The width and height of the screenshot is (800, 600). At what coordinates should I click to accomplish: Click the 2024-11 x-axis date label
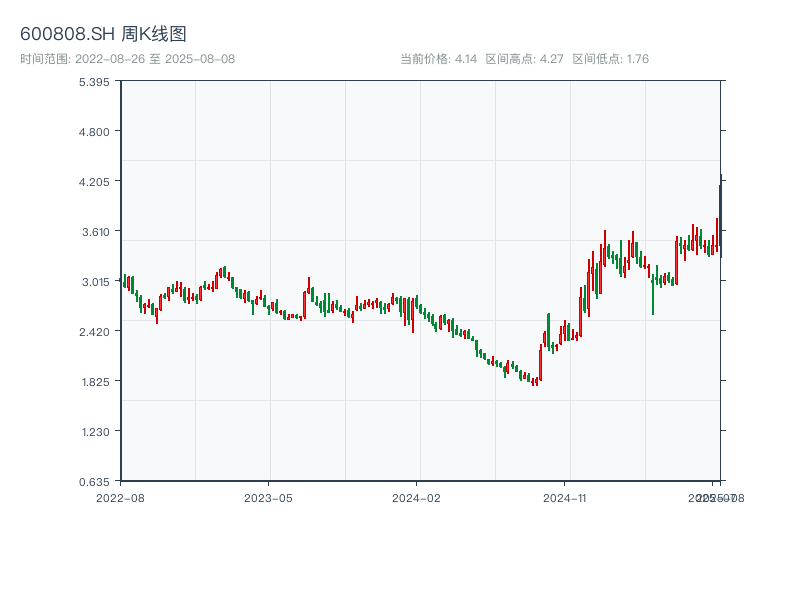tap(565, 497)
